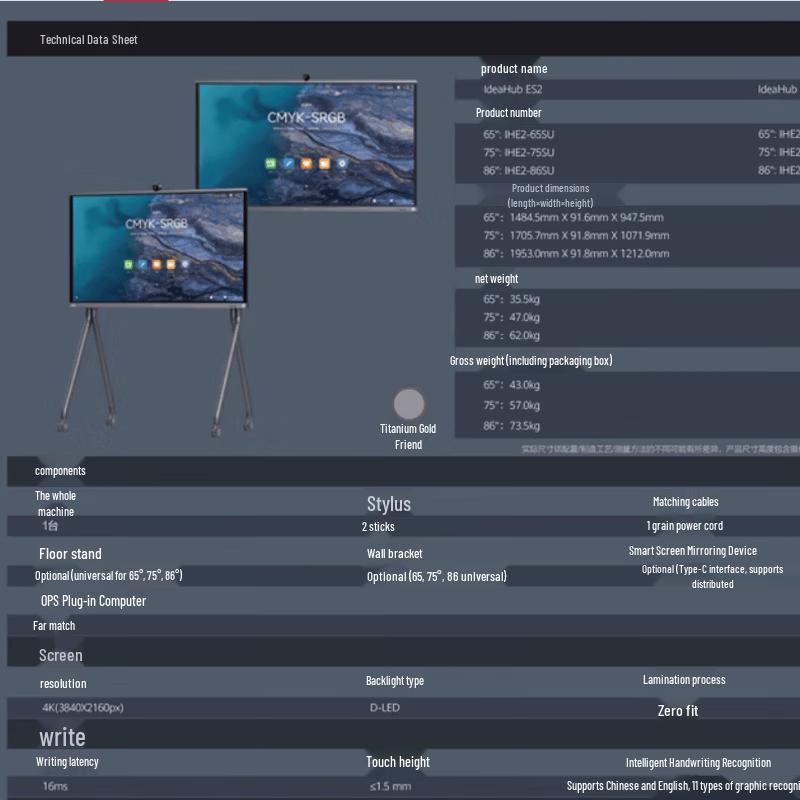The width and height of the screenshot is (800, 800).
Task: Click the Gross weight (including packaging box) heading
Action: [531, 361]
